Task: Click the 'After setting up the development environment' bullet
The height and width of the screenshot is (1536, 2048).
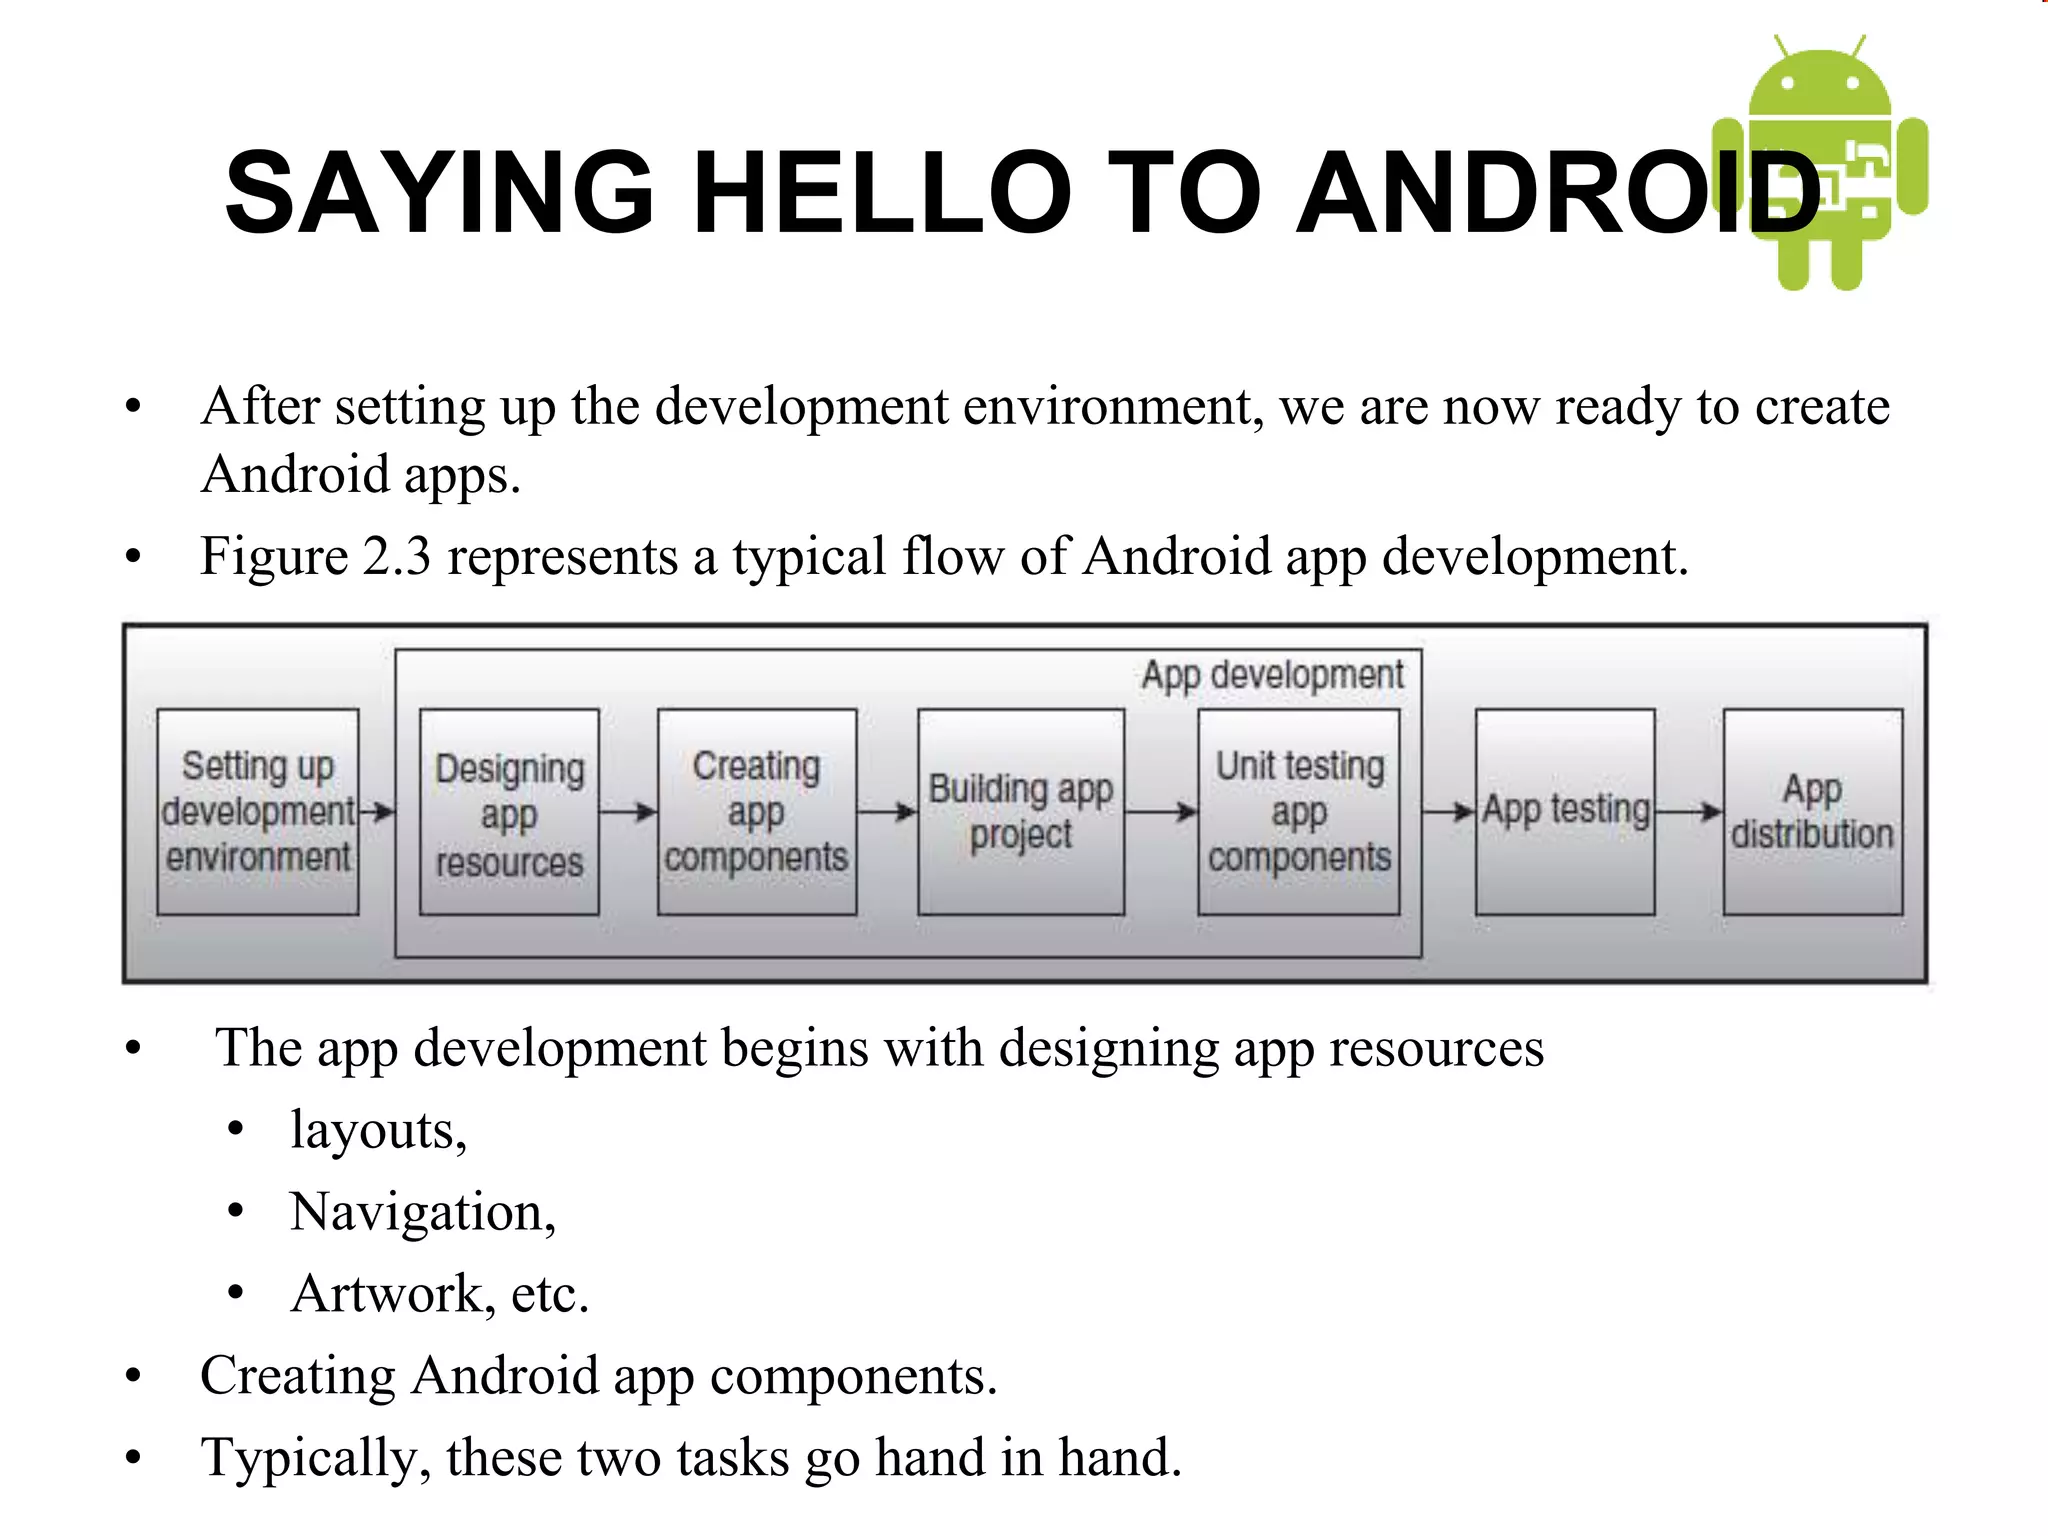Action: (1045, 439)
